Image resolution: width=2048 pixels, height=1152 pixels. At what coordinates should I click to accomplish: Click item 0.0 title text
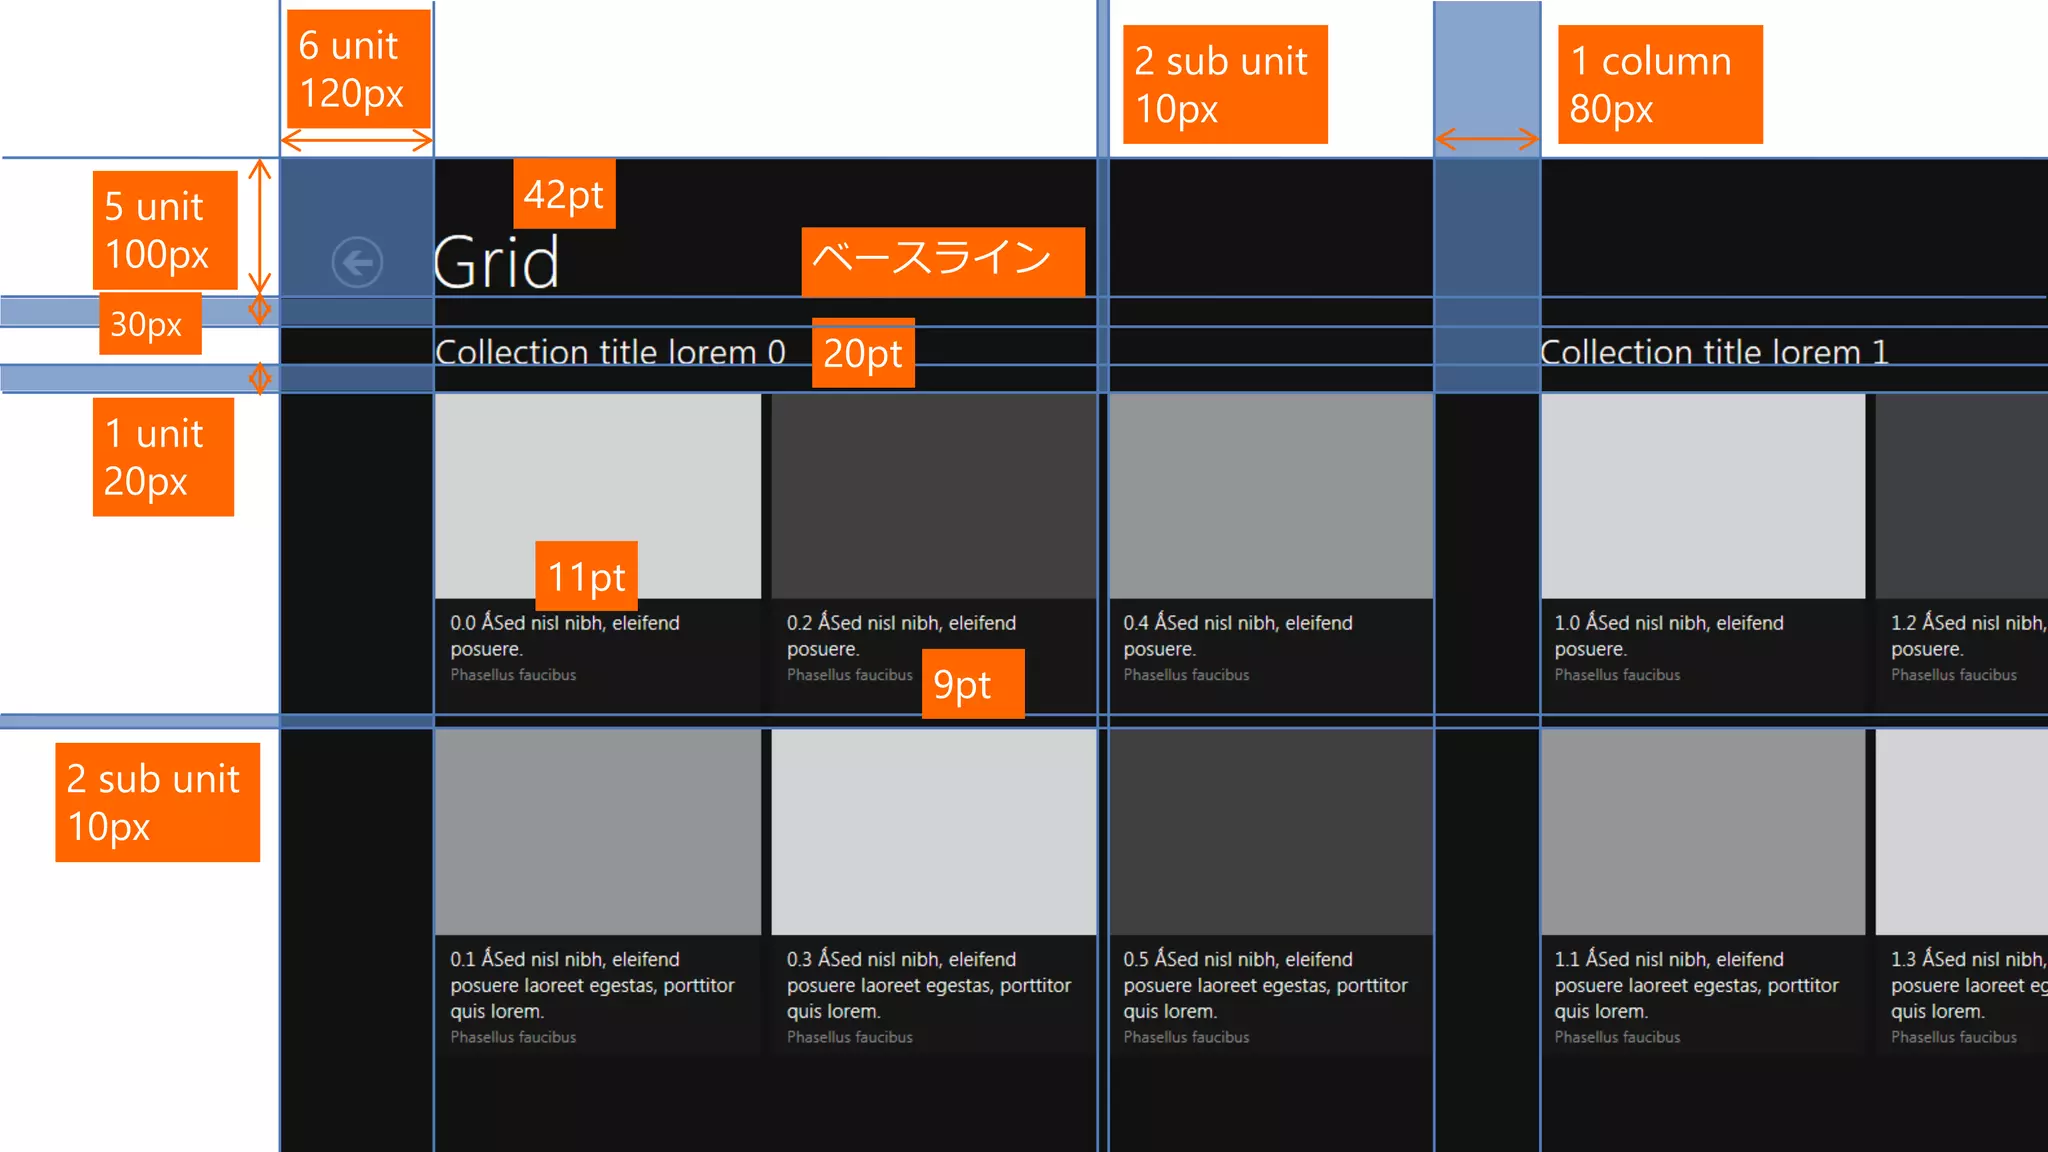[564, 623]
